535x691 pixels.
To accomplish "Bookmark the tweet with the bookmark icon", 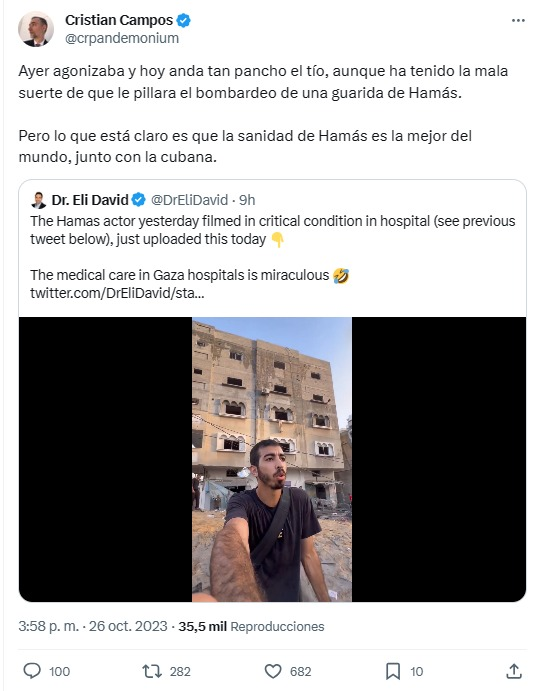I will point(393,671).
